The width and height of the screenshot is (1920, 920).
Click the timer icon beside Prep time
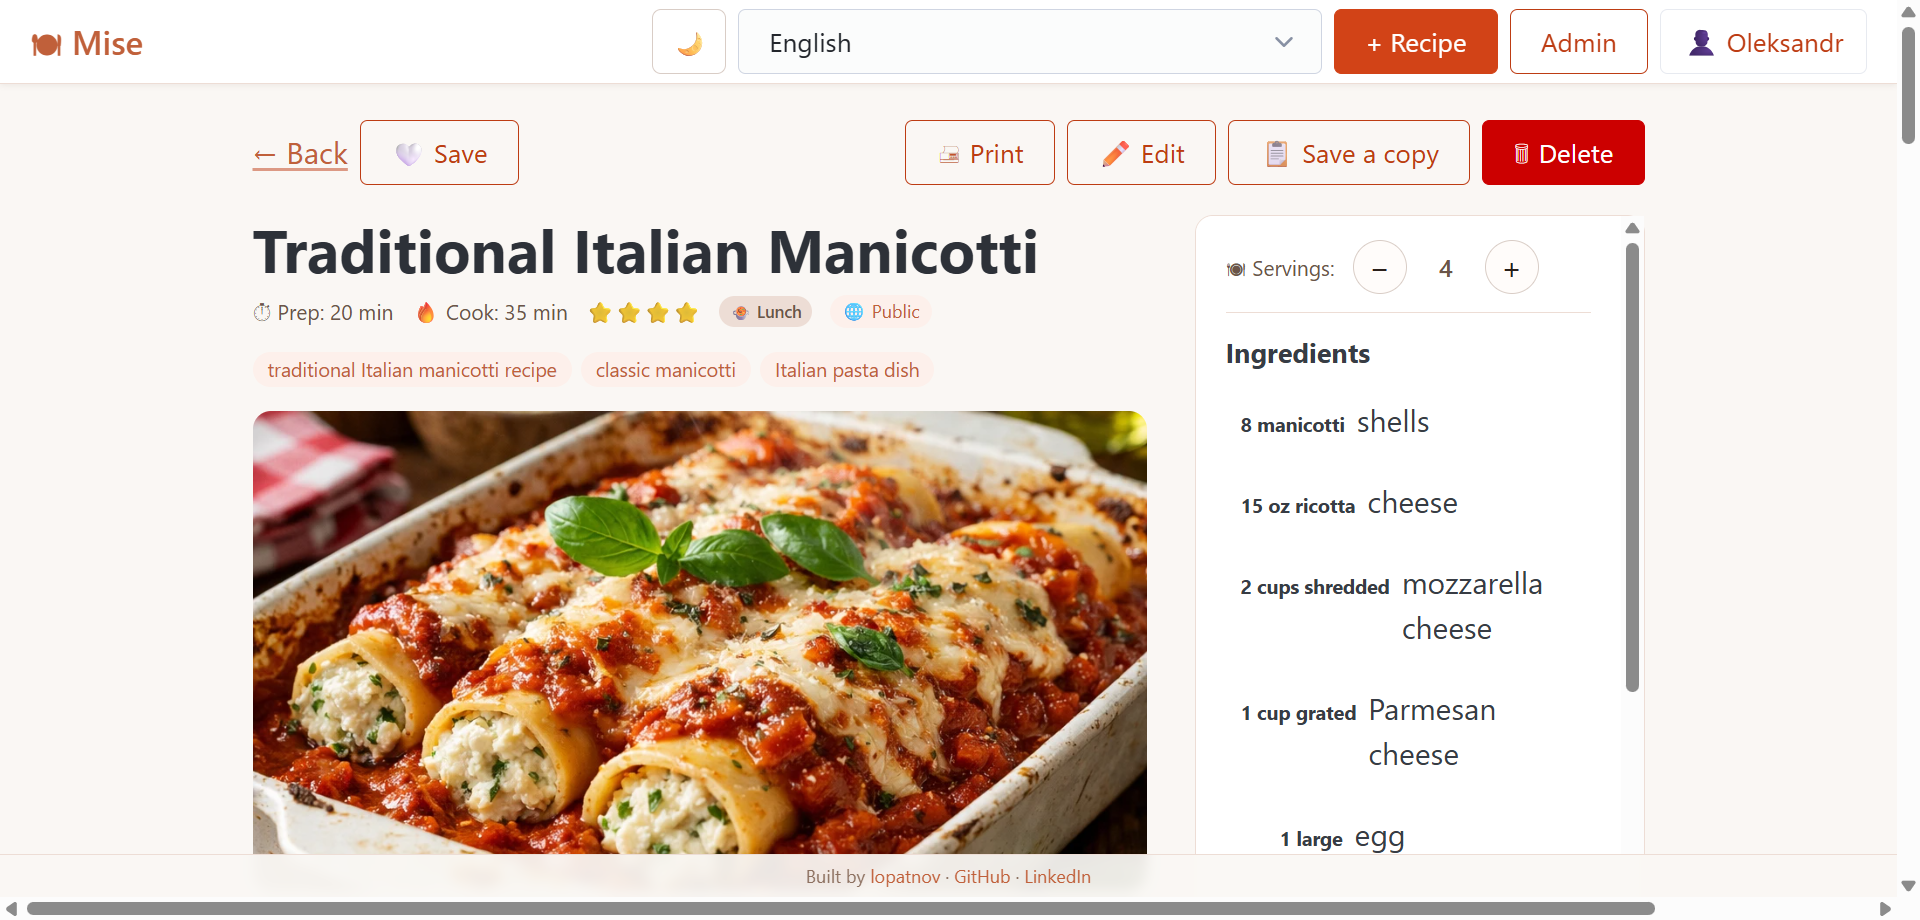[261, 312]
